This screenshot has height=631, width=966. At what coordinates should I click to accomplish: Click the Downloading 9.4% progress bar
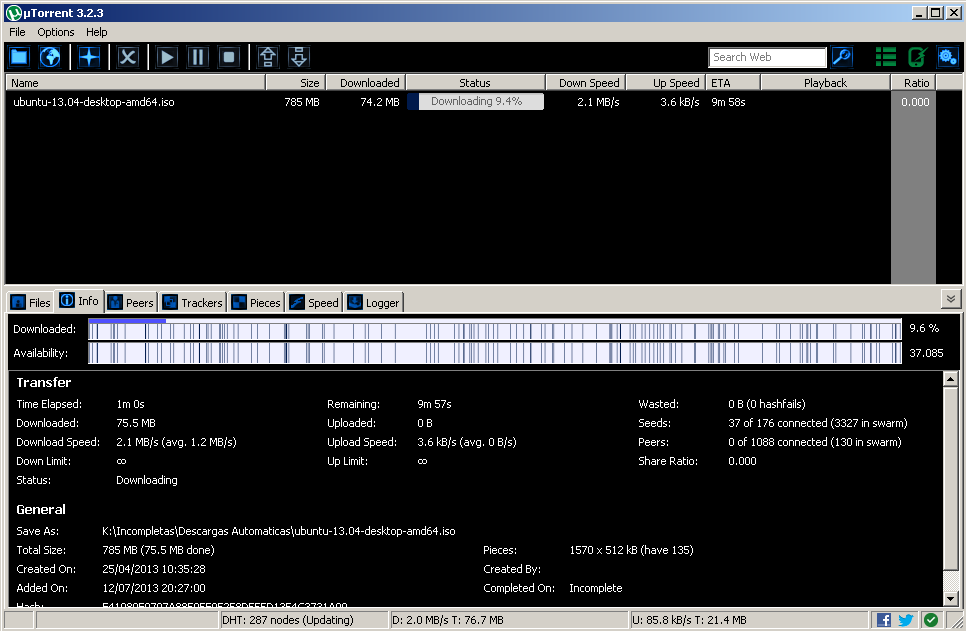(476, 102)
